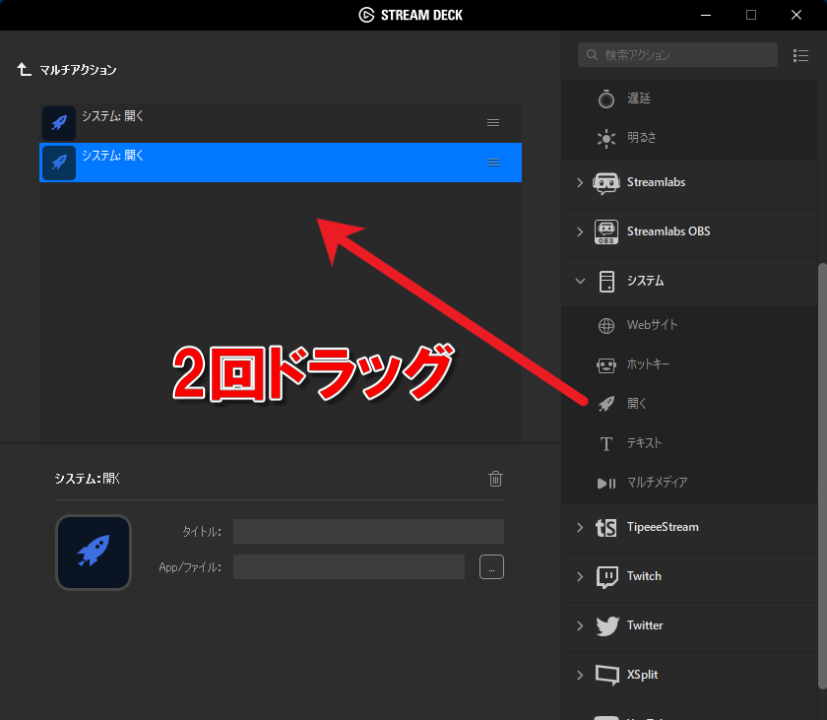This screenshot has width=827, height=720.
Task: Expand the XSplit category
Action: click(x=580, y=674)
